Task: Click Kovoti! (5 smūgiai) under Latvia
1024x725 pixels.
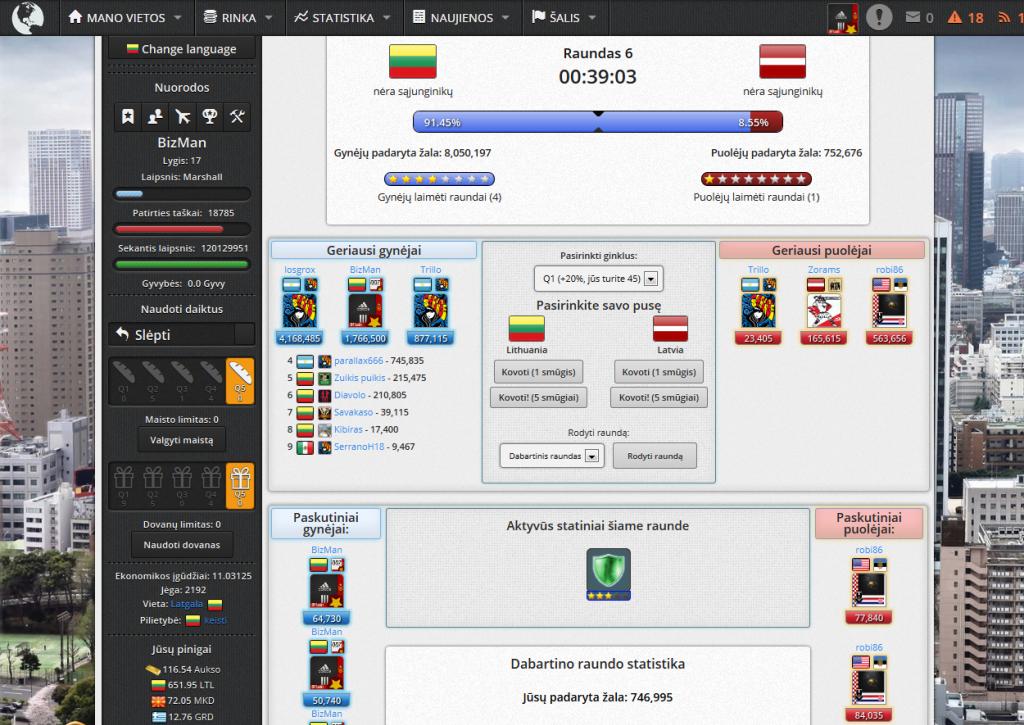Action: [659, 398]
